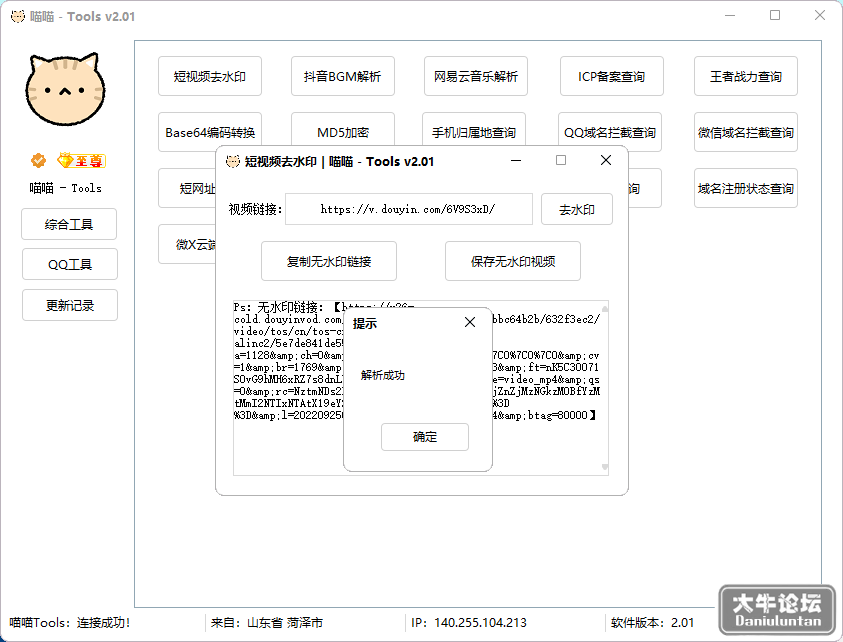Open the Base64编码转换 tool
The height and width of the screenshot is (642, 843).
[210, 132]
